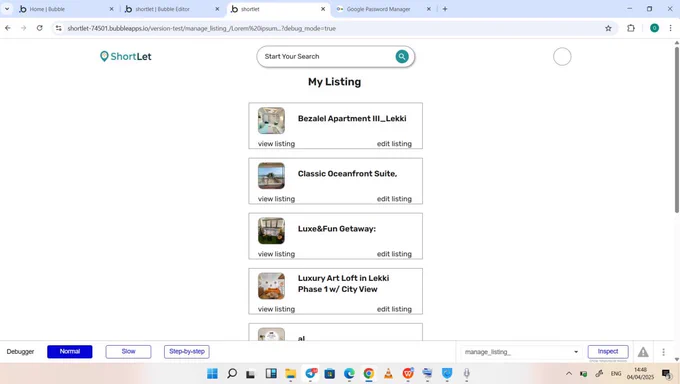Open VLC media player from taskbar
680x384 pixels.
point(388,373)
